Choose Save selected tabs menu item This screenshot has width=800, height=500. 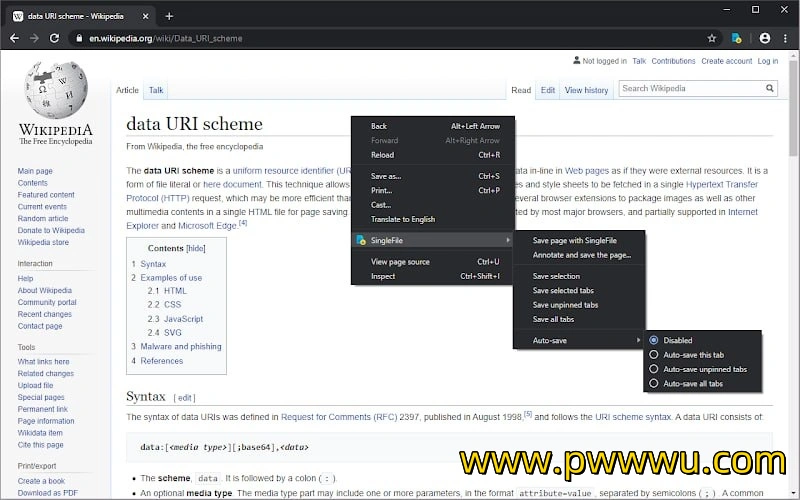pos(579,290)
